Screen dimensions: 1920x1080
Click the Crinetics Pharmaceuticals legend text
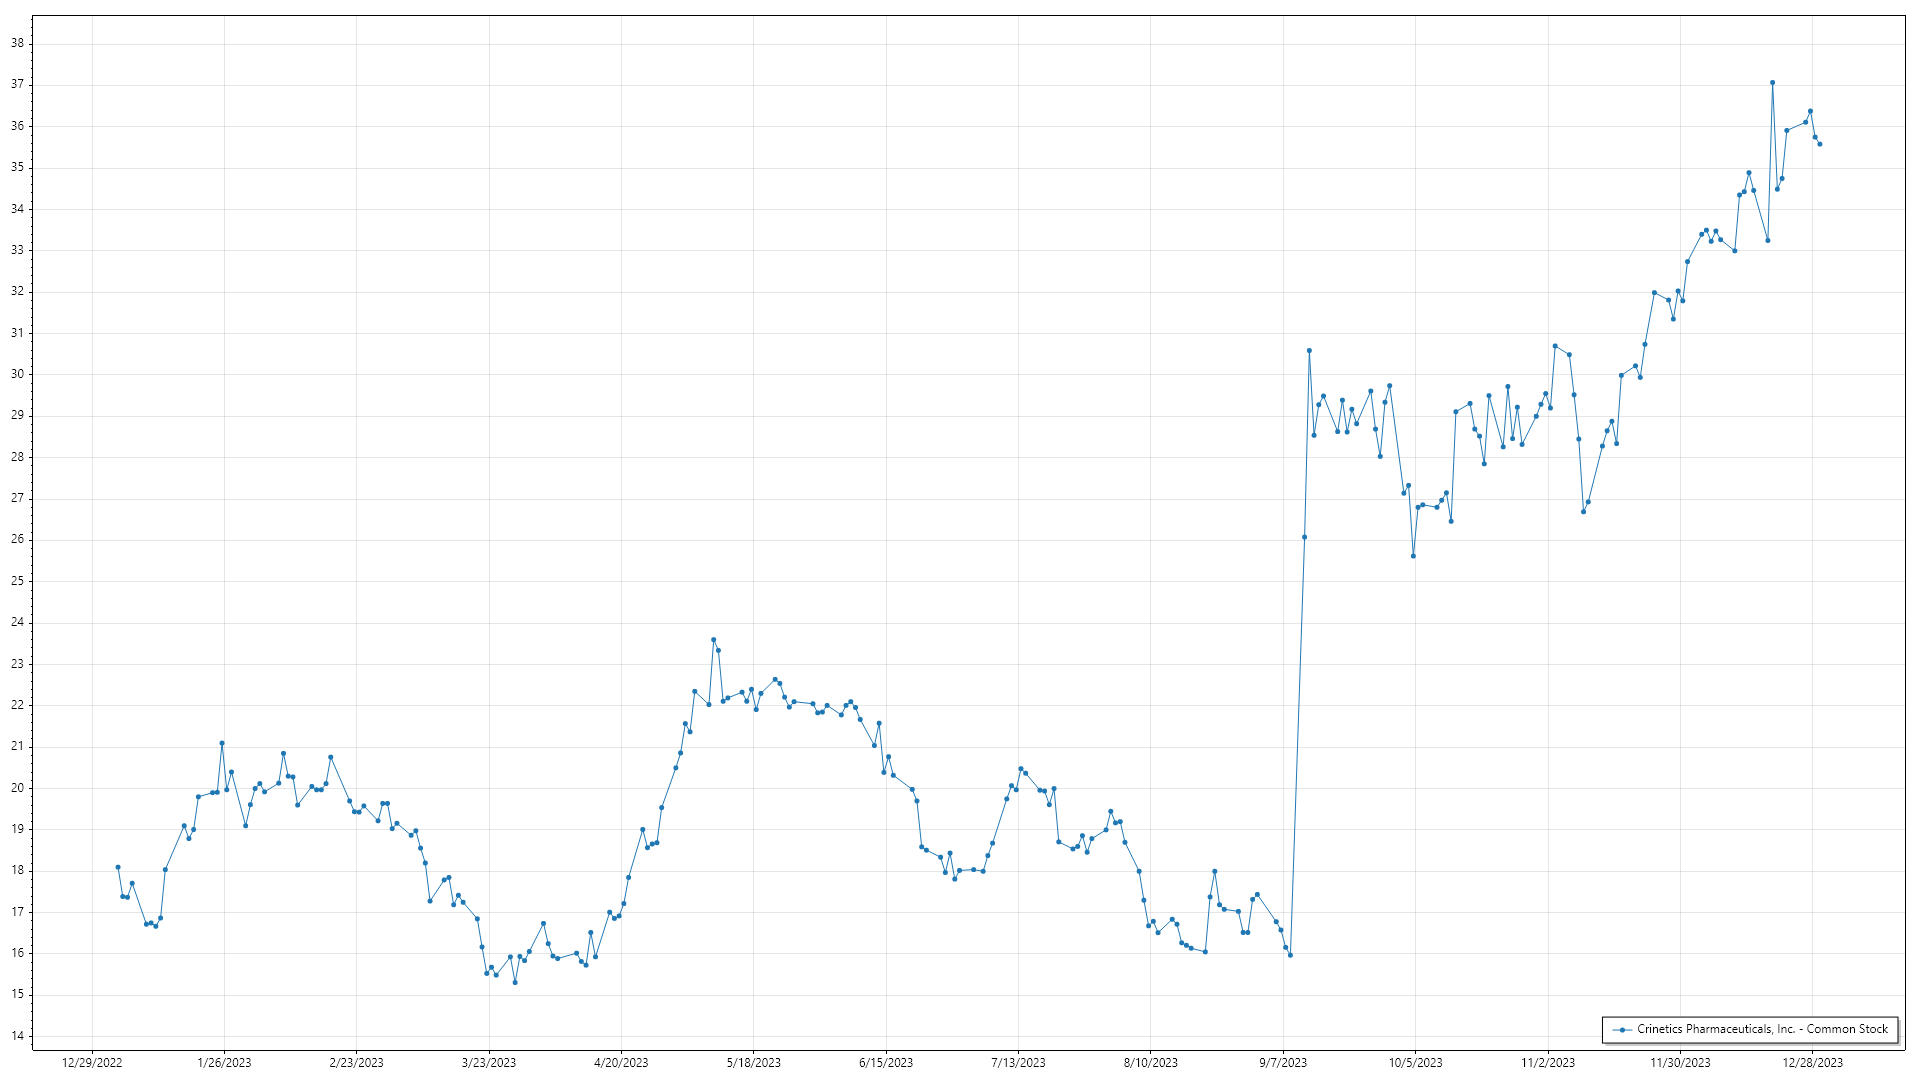(x=1762, y=1029)
